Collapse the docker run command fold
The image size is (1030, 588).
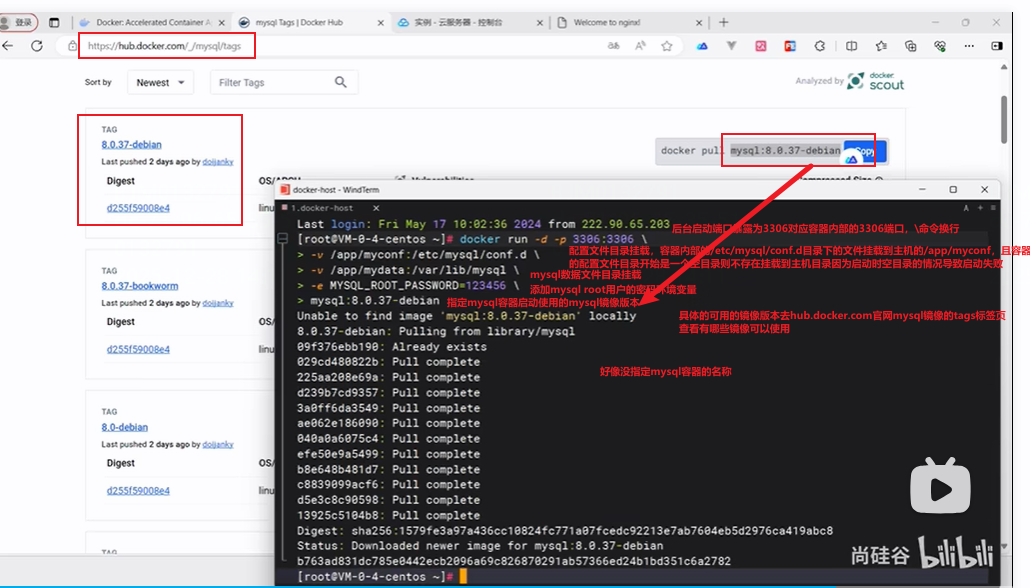coord(283,239)
